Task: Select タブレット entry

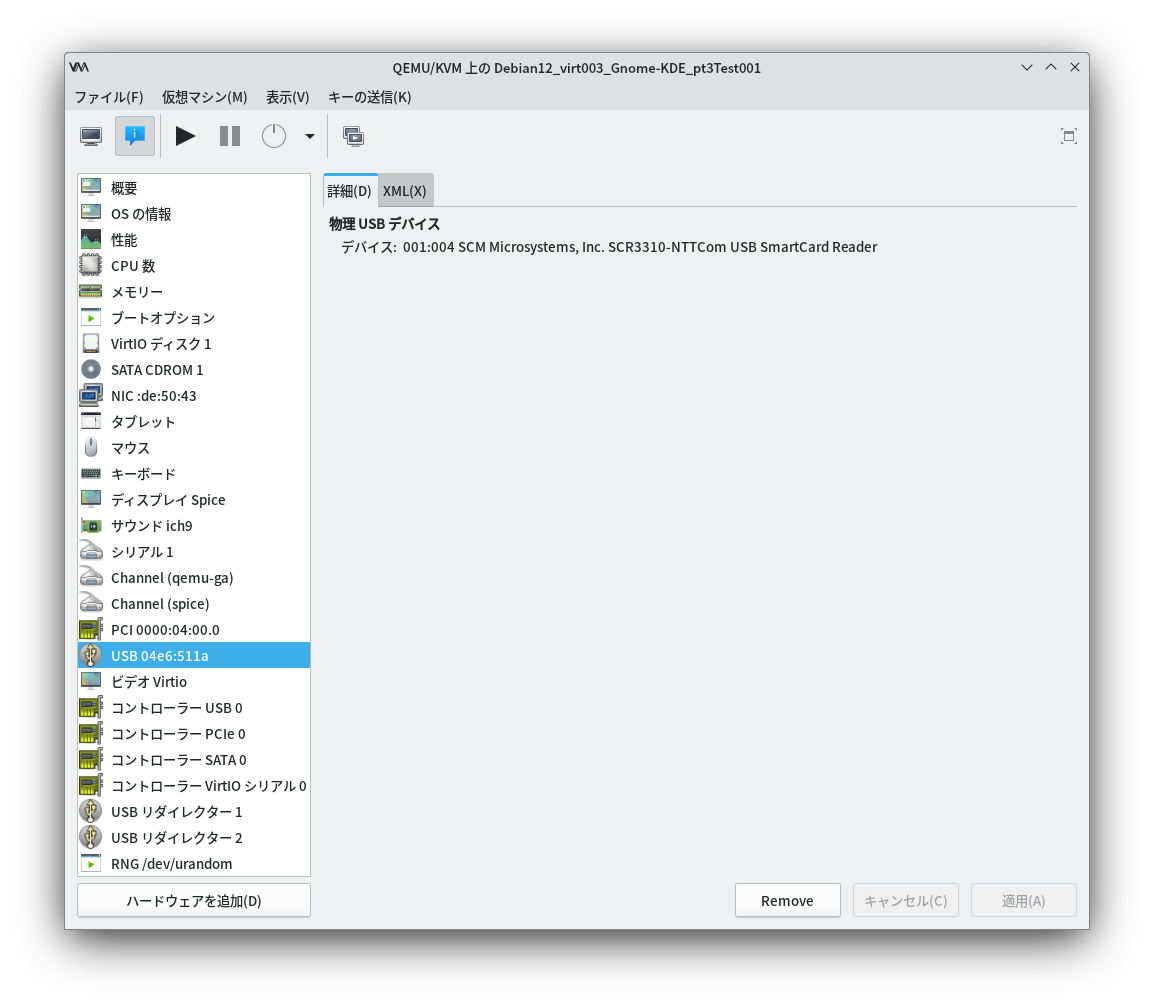Action: (x=194, y=422)
